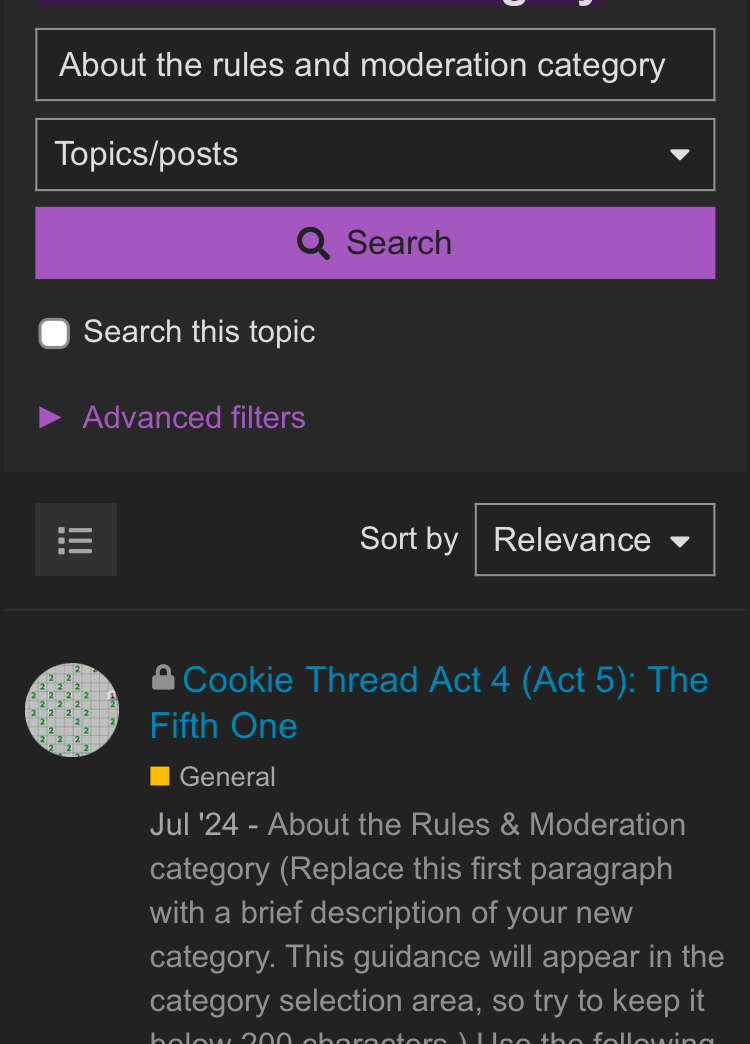
Task: Click 'Fifth One' part of topic title
Action: pos(224,726)
